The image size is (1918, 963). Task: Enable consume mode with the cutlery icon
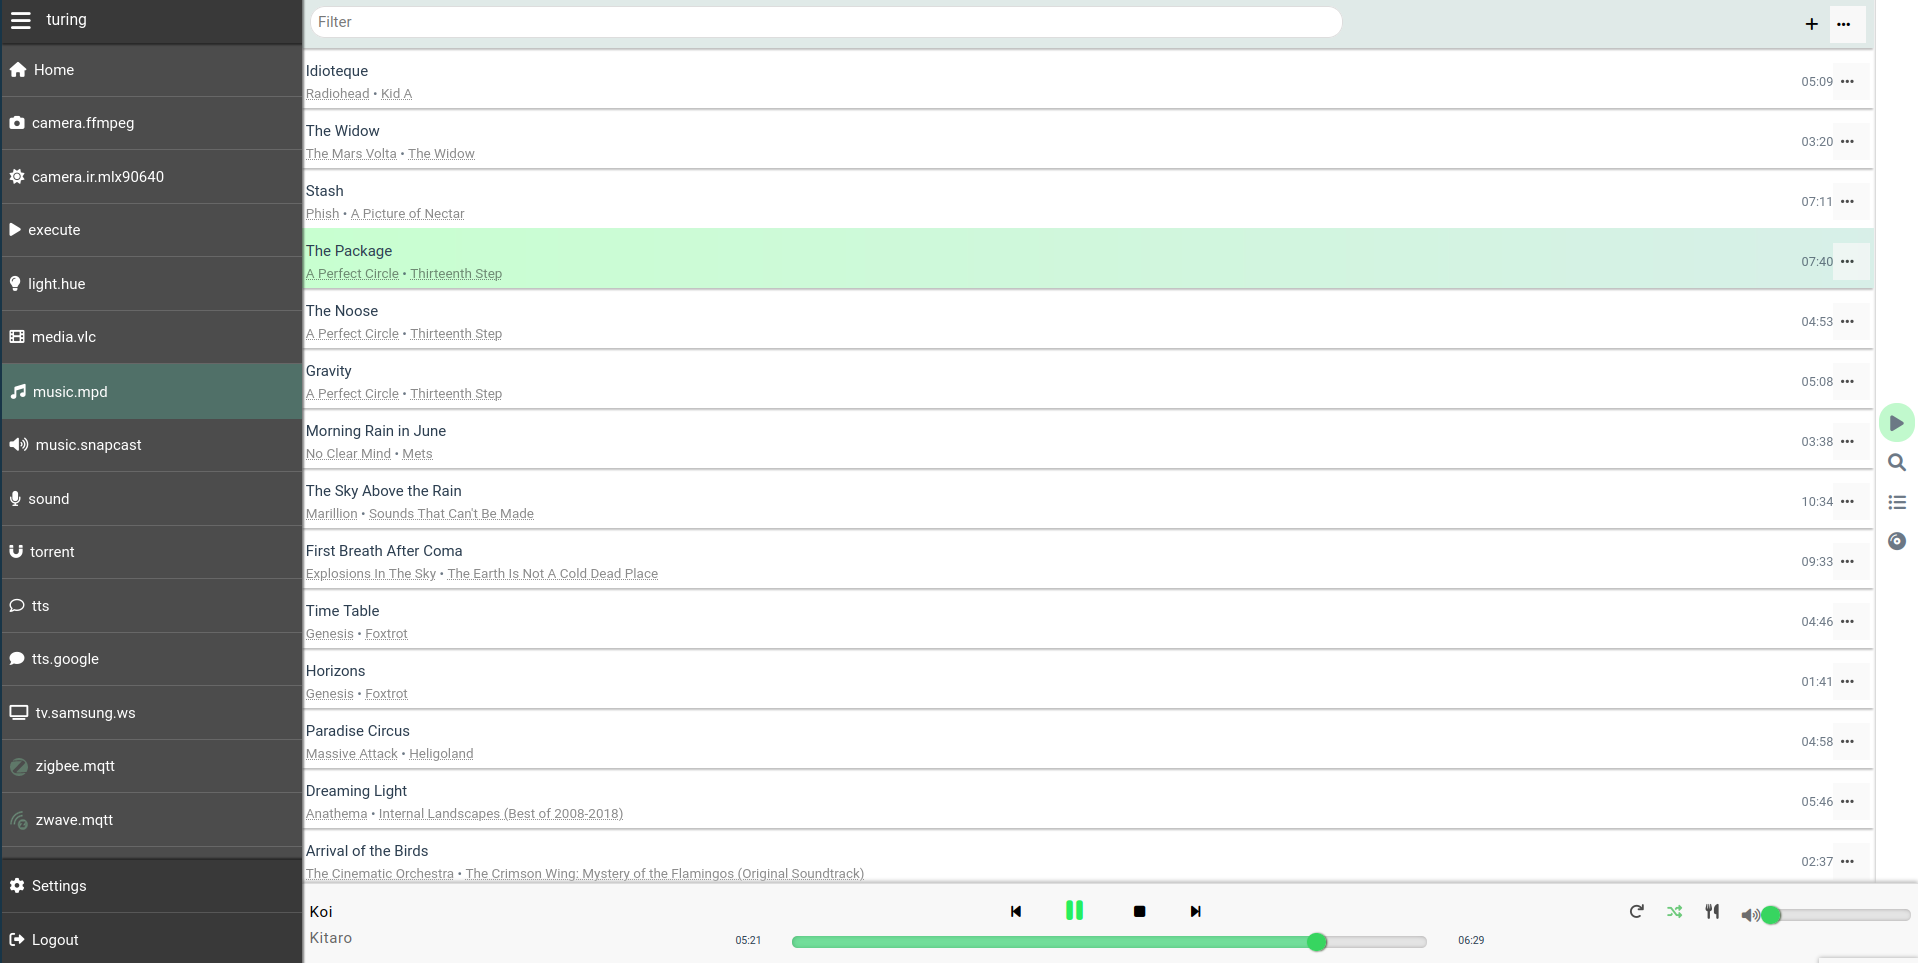[x=1712, y=911]
